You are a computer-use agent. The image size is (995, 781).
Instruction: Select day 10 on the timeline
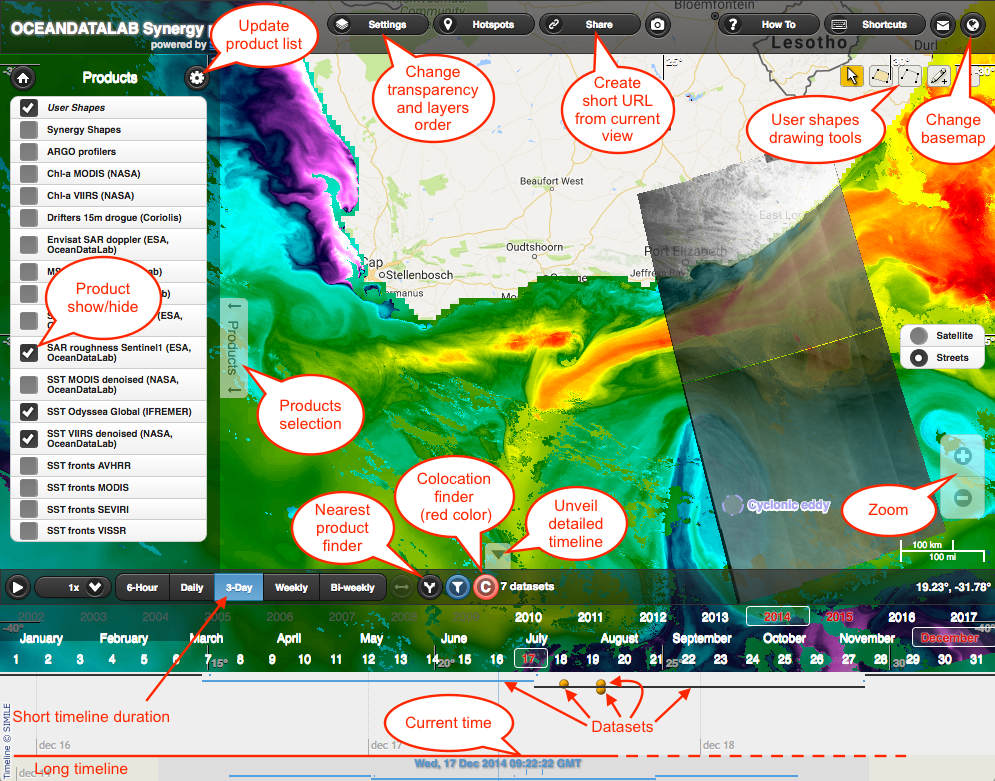305,659
